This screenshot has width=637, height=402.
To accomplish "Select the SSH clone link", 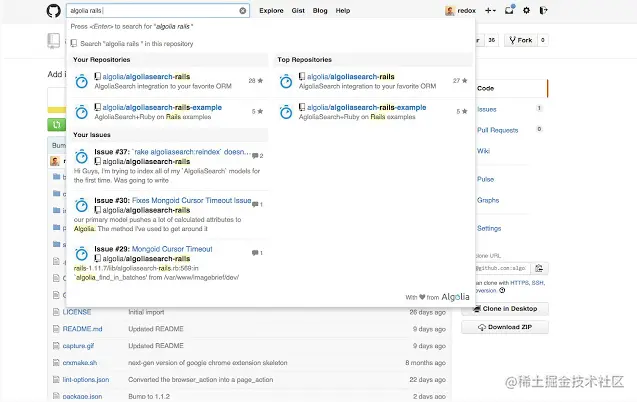I will 537,283.
